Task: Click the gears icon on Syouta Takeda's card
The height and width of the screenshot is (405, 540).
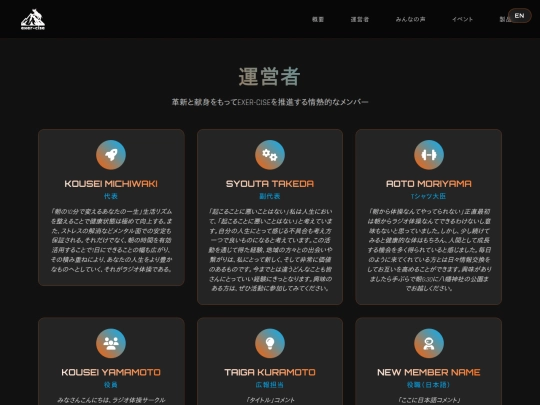Action: 270,155
